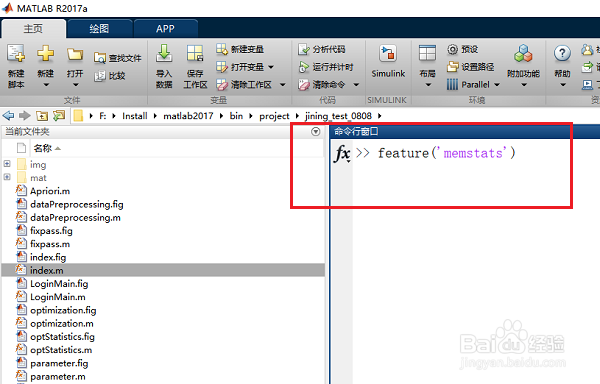Click Add-Ons (附加功能) icon

[x=523, y=54]
